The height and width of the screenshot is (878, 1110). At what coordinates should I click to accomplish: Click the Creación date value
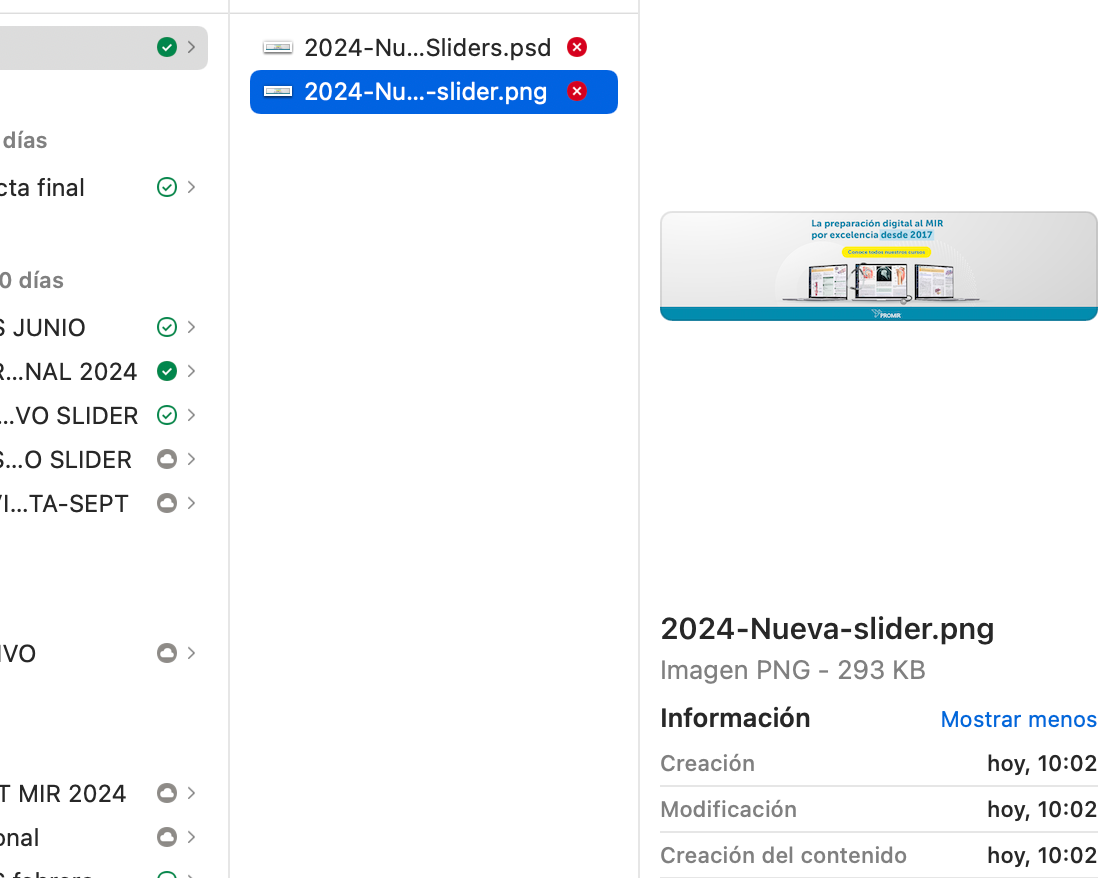point(1042,763)
